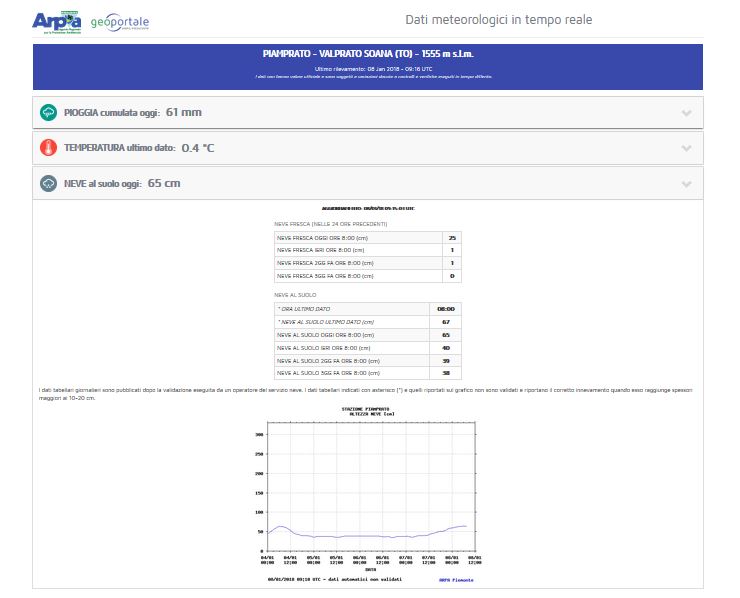Screen dimensions: 740x598
Task: Select the TEMPERATURA ultimo dato heading
Action: tap(120, 148)
